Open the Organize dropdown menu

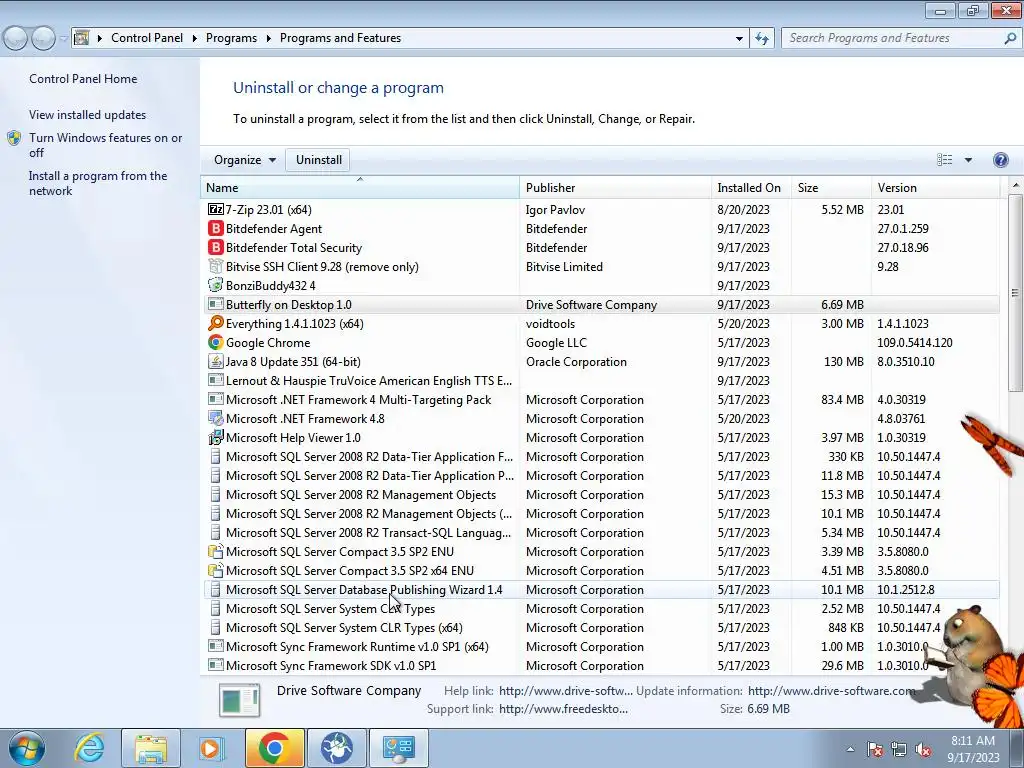245,160
